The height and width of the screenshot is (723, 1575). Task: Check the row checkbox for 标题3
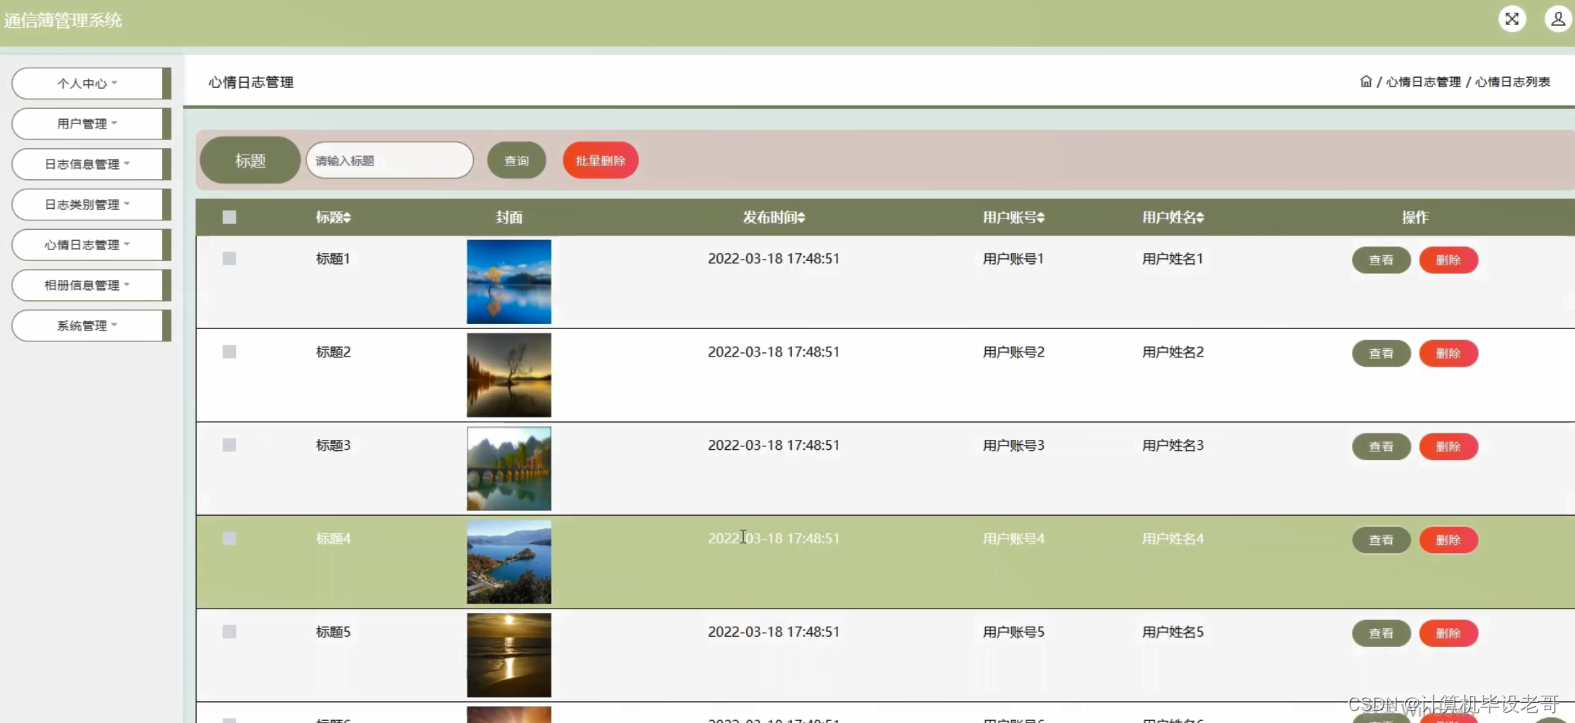point(229,445)
